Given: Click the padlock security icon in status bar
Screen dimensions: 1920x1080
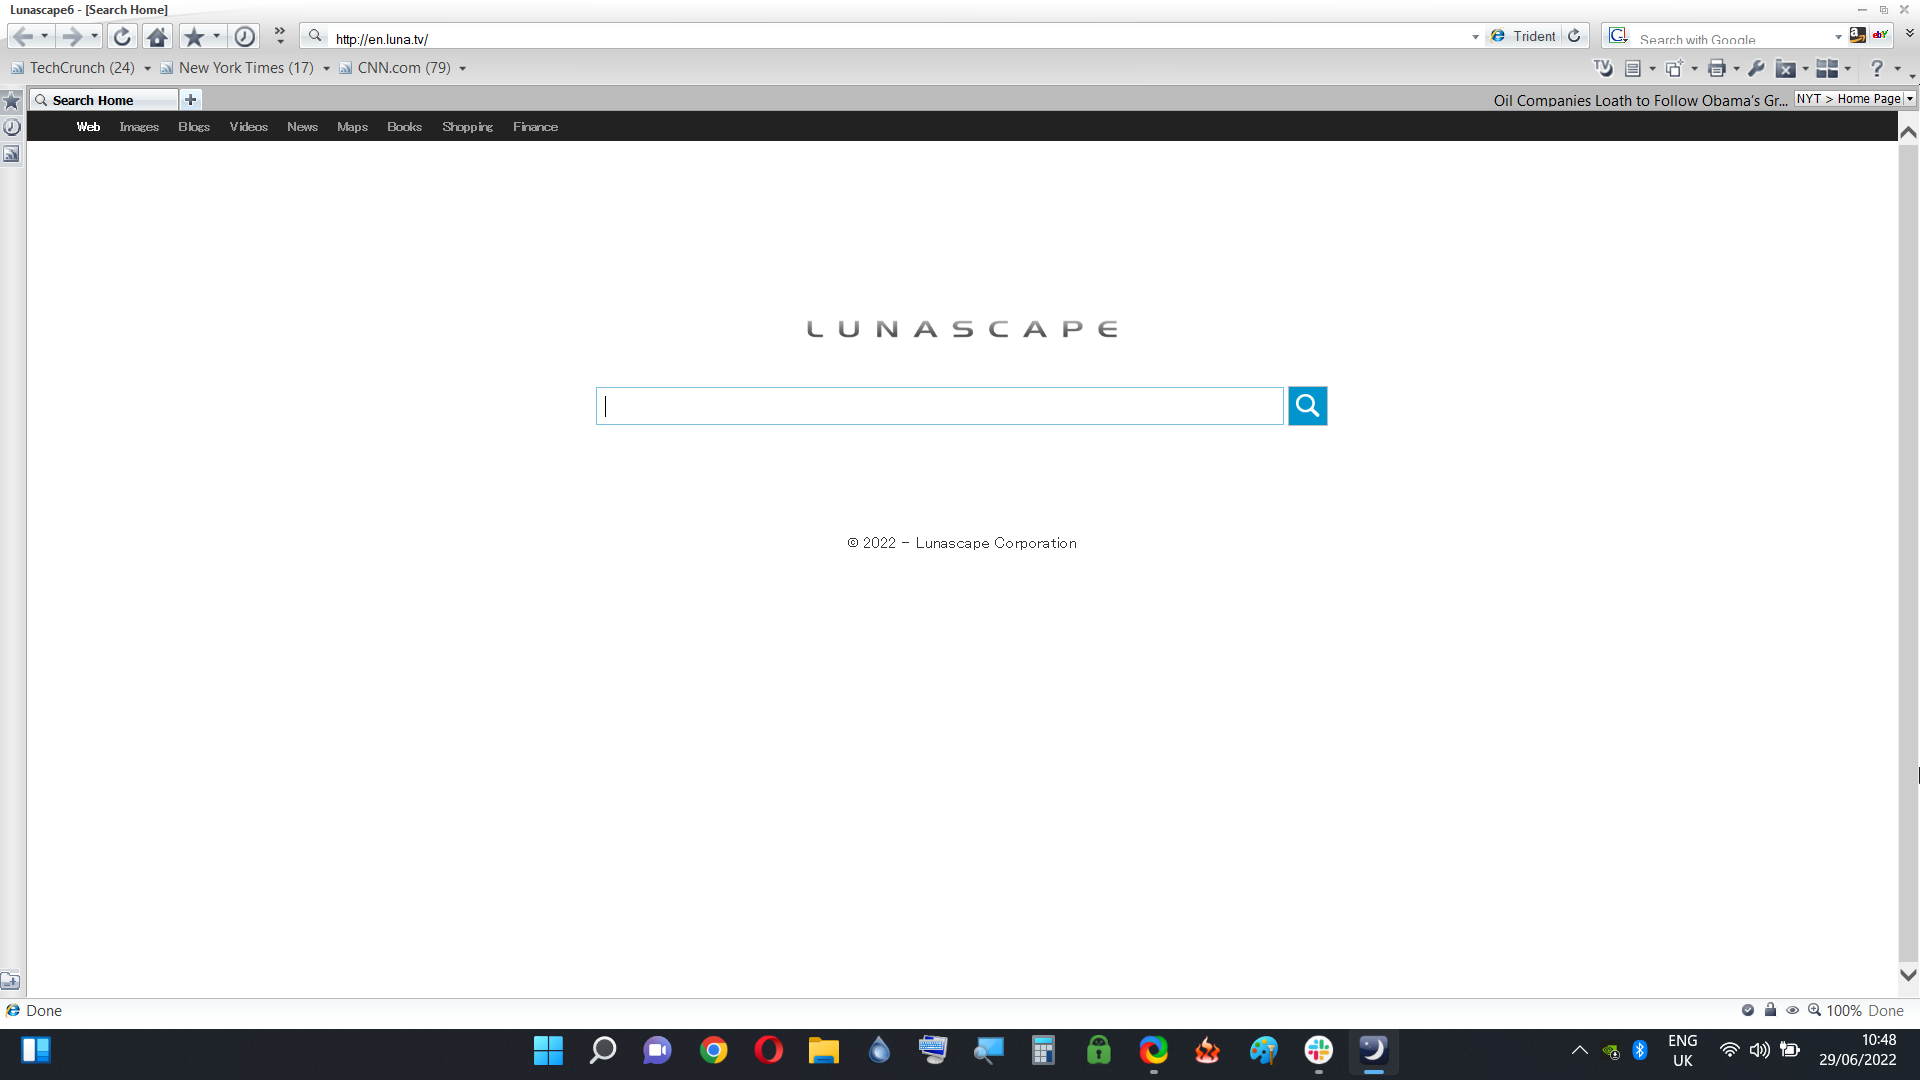Looking at the screenshot, I should pos(1770,1010).
